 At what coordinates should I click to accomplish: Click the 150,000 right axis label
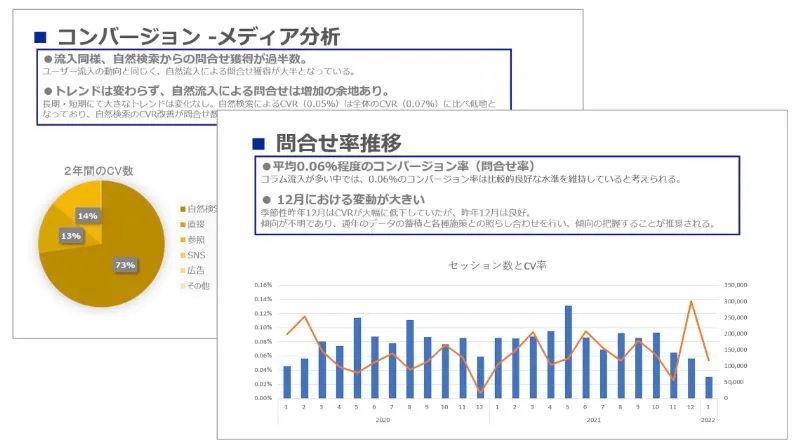(736, 350)
